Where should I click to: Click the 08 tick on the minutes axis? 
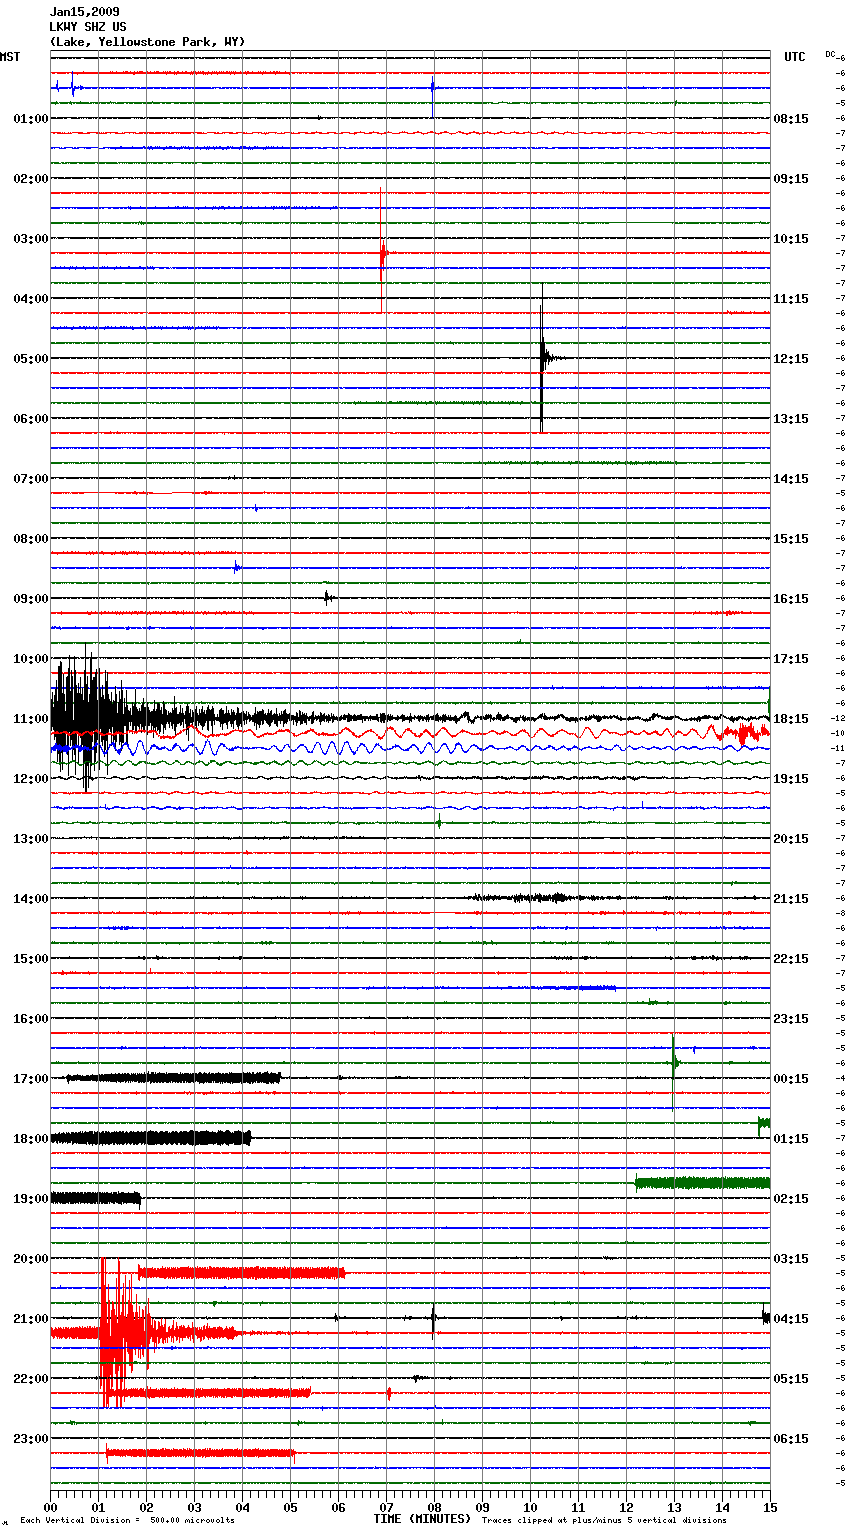434,1507
